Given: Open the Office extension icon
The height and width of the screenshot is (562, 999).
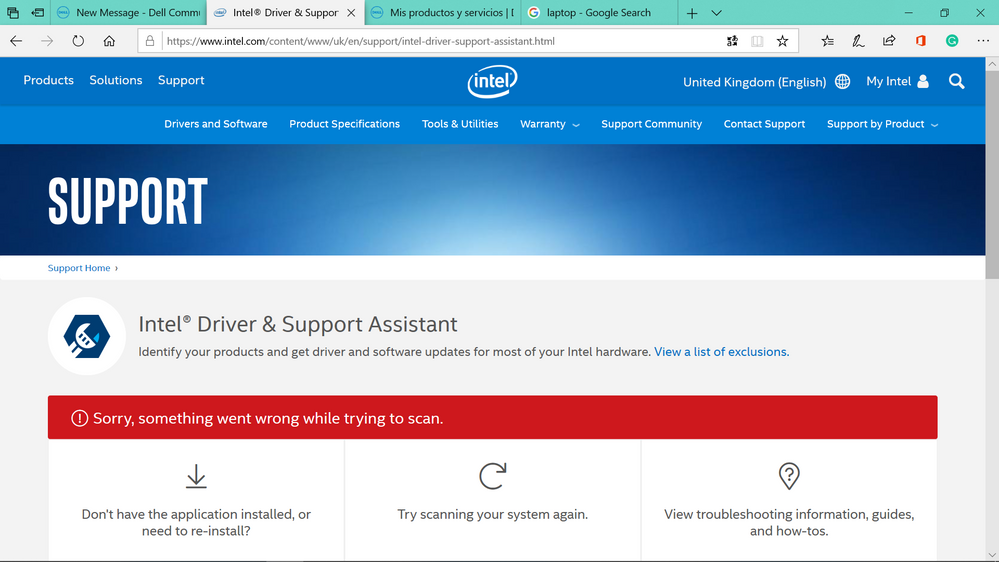Looking at the screenshot, I should pos(920,41).
